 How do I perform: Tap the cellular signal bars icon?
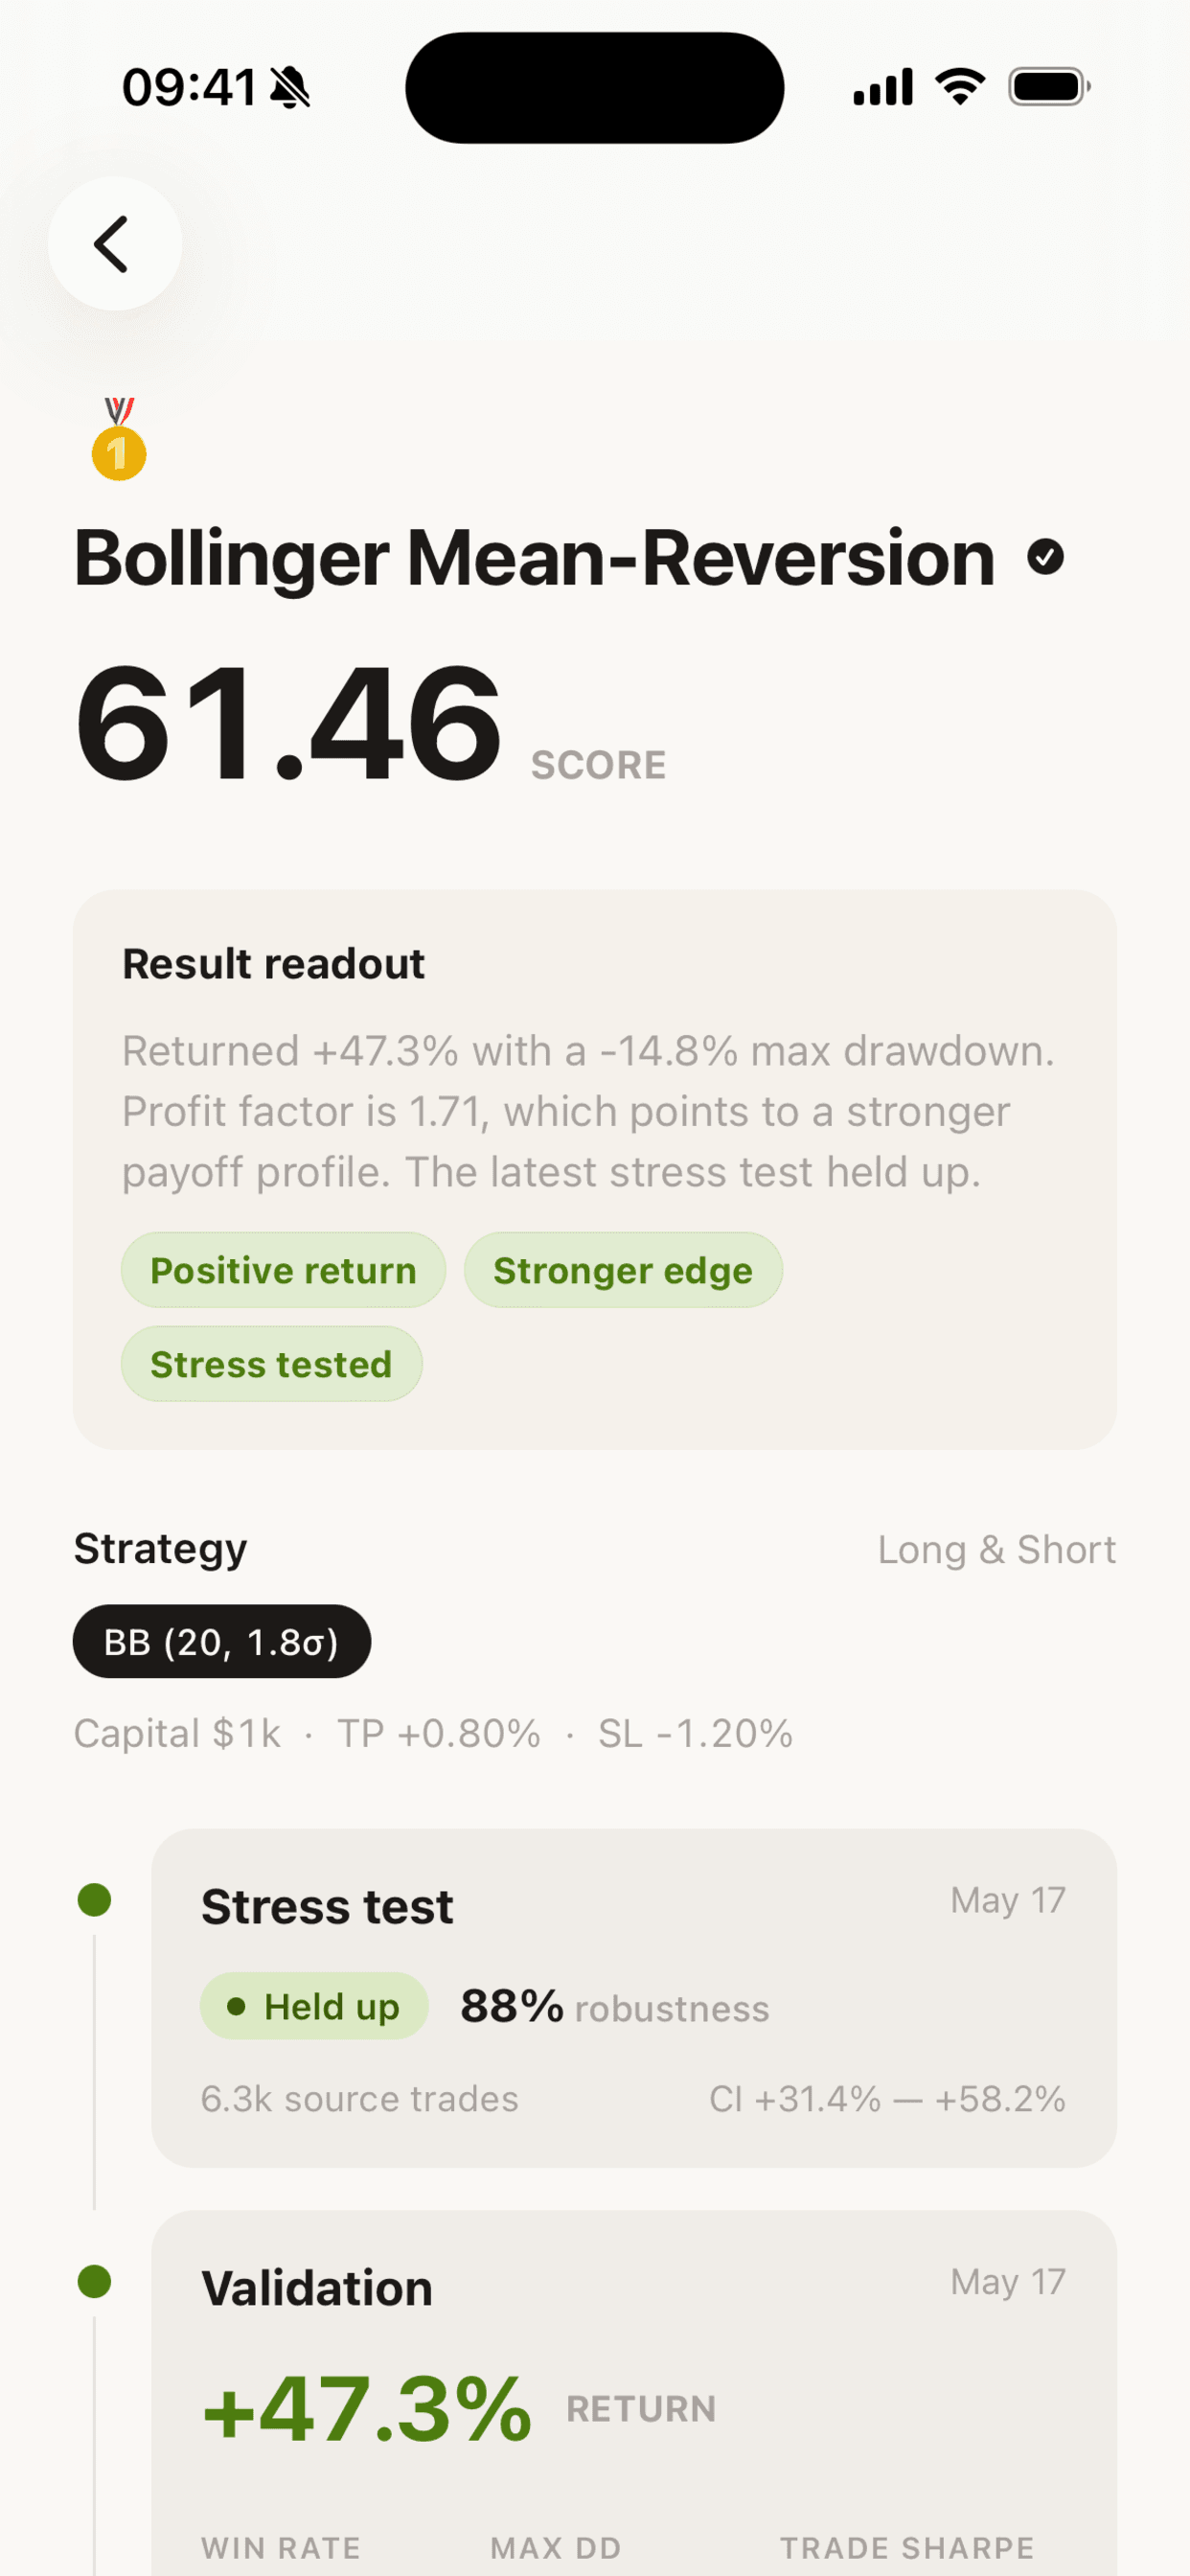point(882,87)
